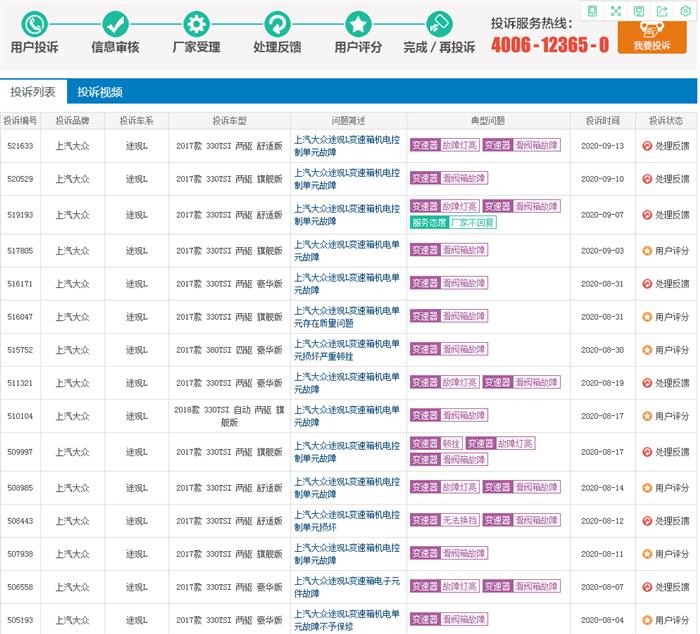Click 故障灯亮 tag in complaint 521633 row
700x634 pixels.
[445, 145]
